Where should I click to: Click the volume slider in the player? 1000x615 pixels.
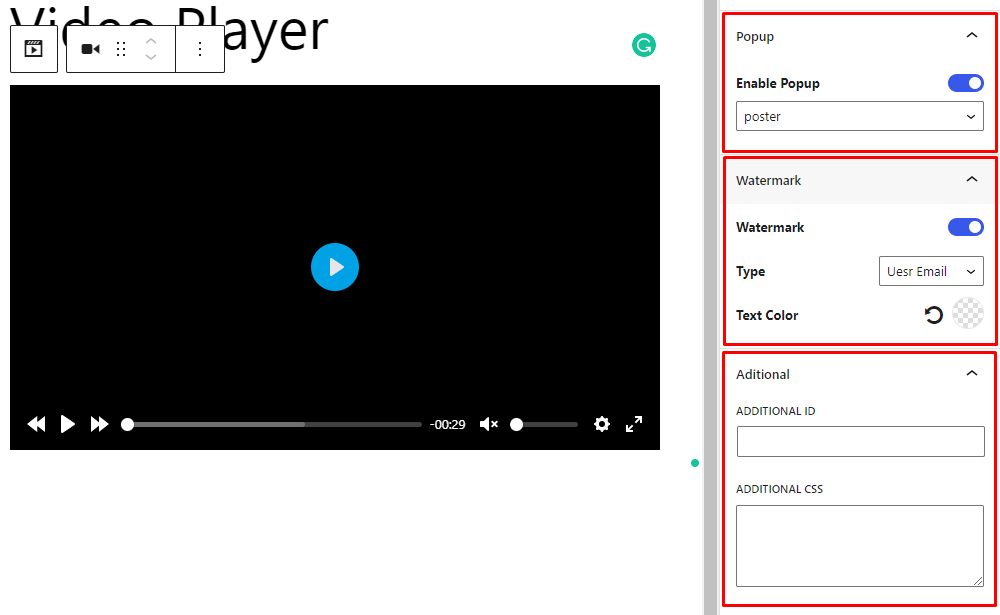pos(543,424)
